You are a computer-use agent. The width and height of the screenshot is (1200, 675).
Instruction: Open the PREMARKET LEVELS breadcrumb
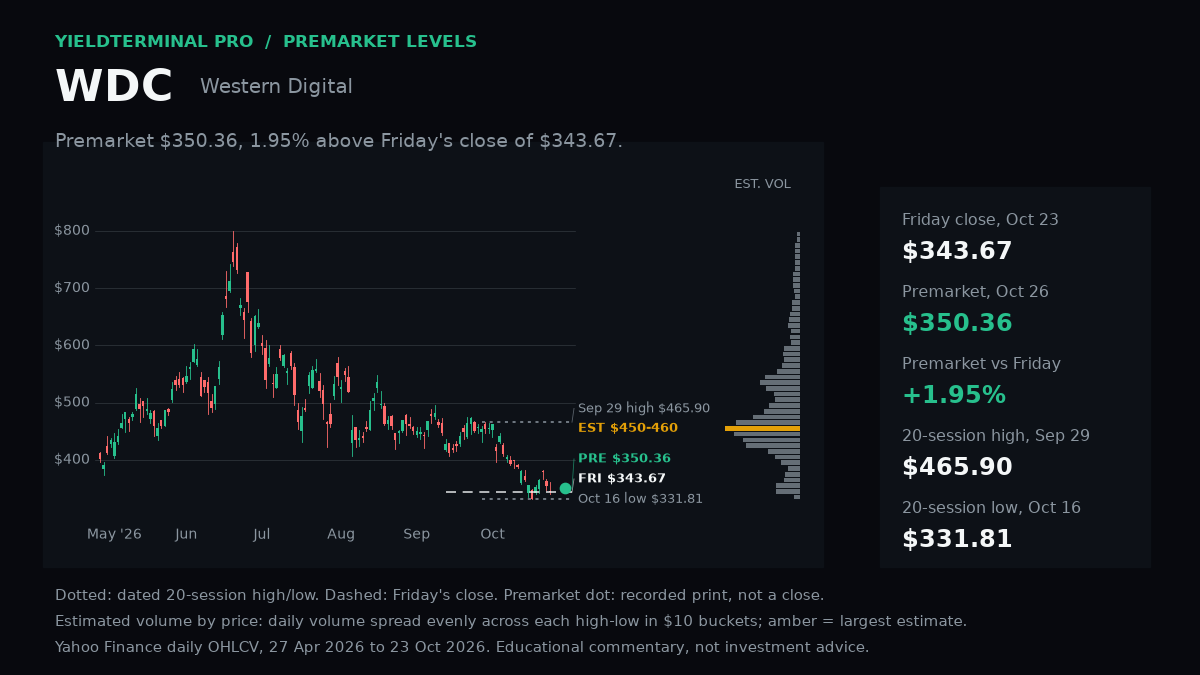point(380,42)
